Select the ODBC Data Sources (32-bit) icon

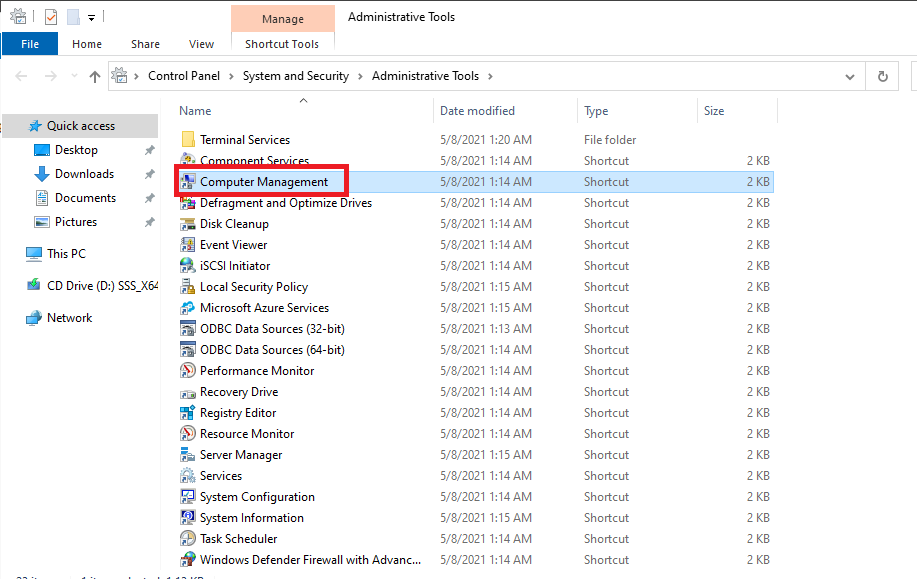[188, 329]
